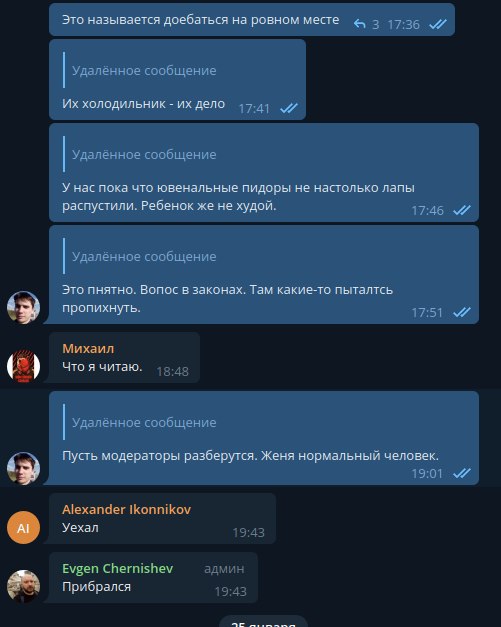The height and width of the screenshot is (627, 501).
Task: Click the read checkmarks on 17:51 message
Action: (462, 312)
